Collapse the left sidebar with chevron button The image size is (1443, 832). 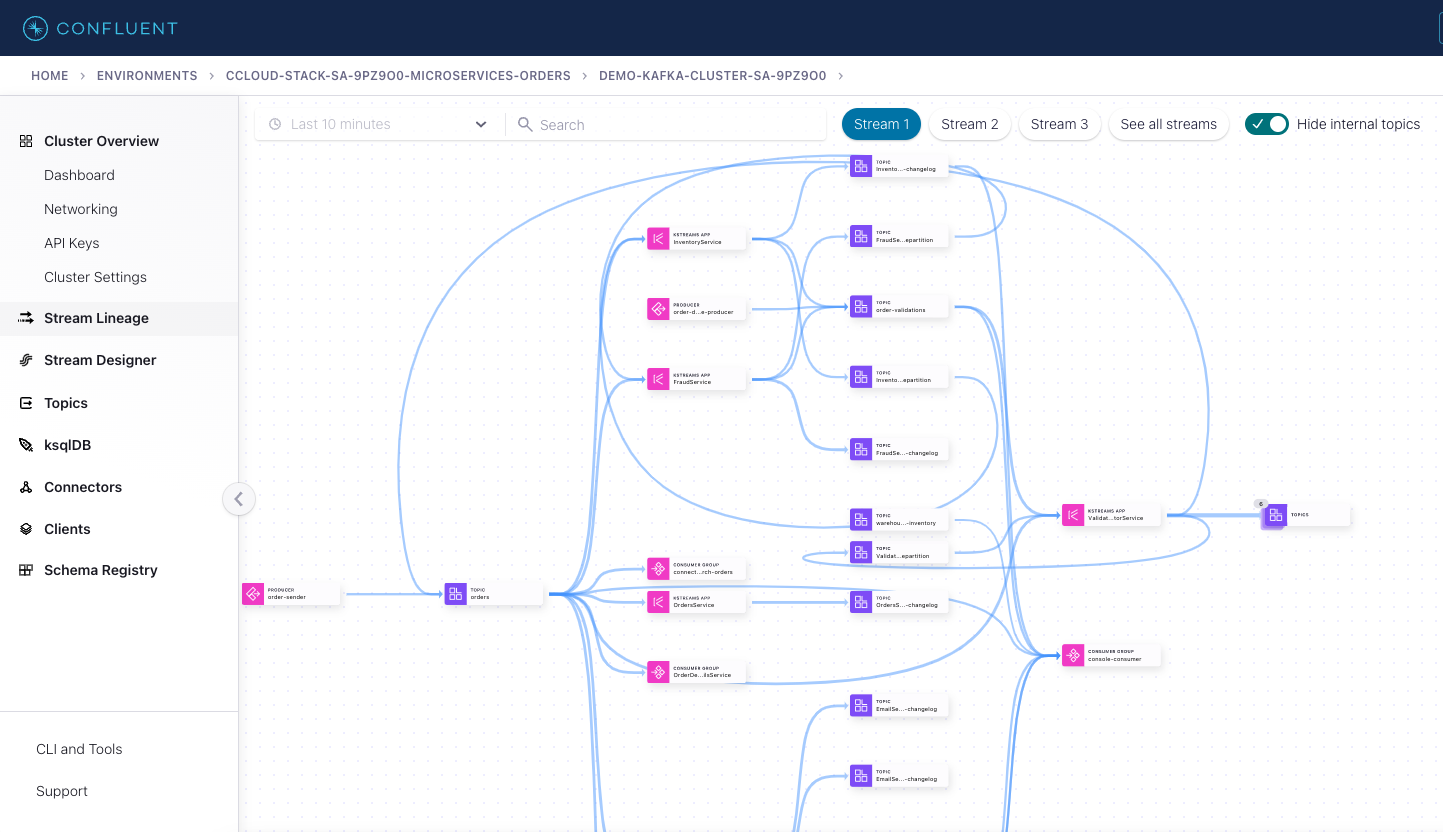239,498
